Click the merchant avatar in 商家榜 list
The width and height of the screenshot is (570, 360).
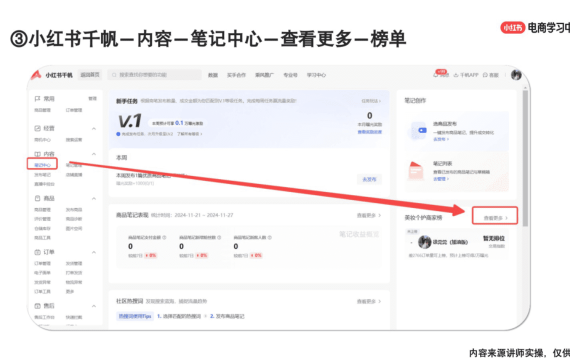(424, 241)
